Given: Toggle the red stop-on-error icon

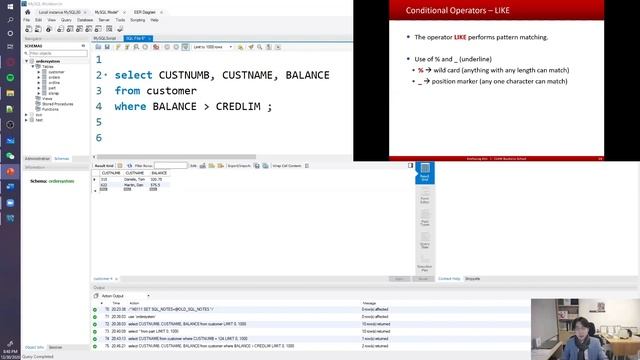Looking at the screenshot, I should point(156,47).
